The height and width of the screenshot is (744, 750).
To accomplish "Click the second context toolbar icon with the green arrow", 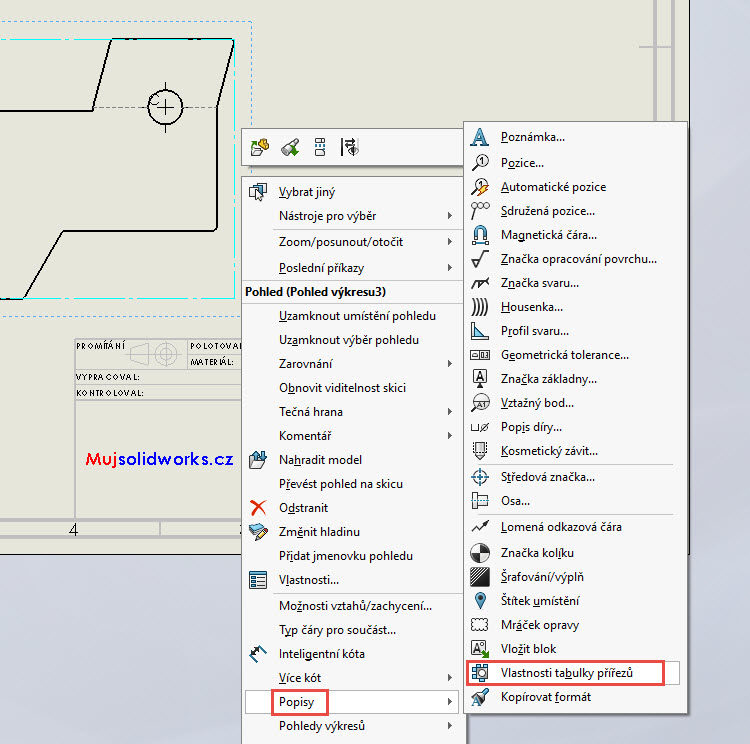I will pyautogui.click(x=290, y=147).
